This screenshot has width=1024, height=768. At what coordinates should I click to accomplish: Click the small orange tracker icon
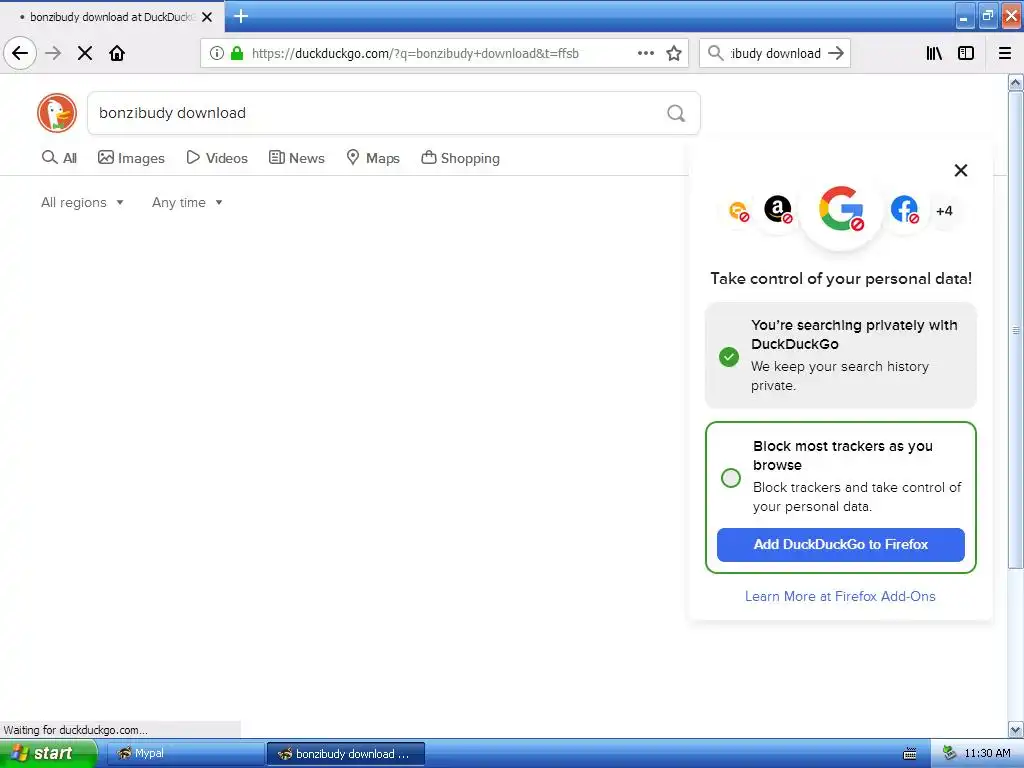(739, 211)
